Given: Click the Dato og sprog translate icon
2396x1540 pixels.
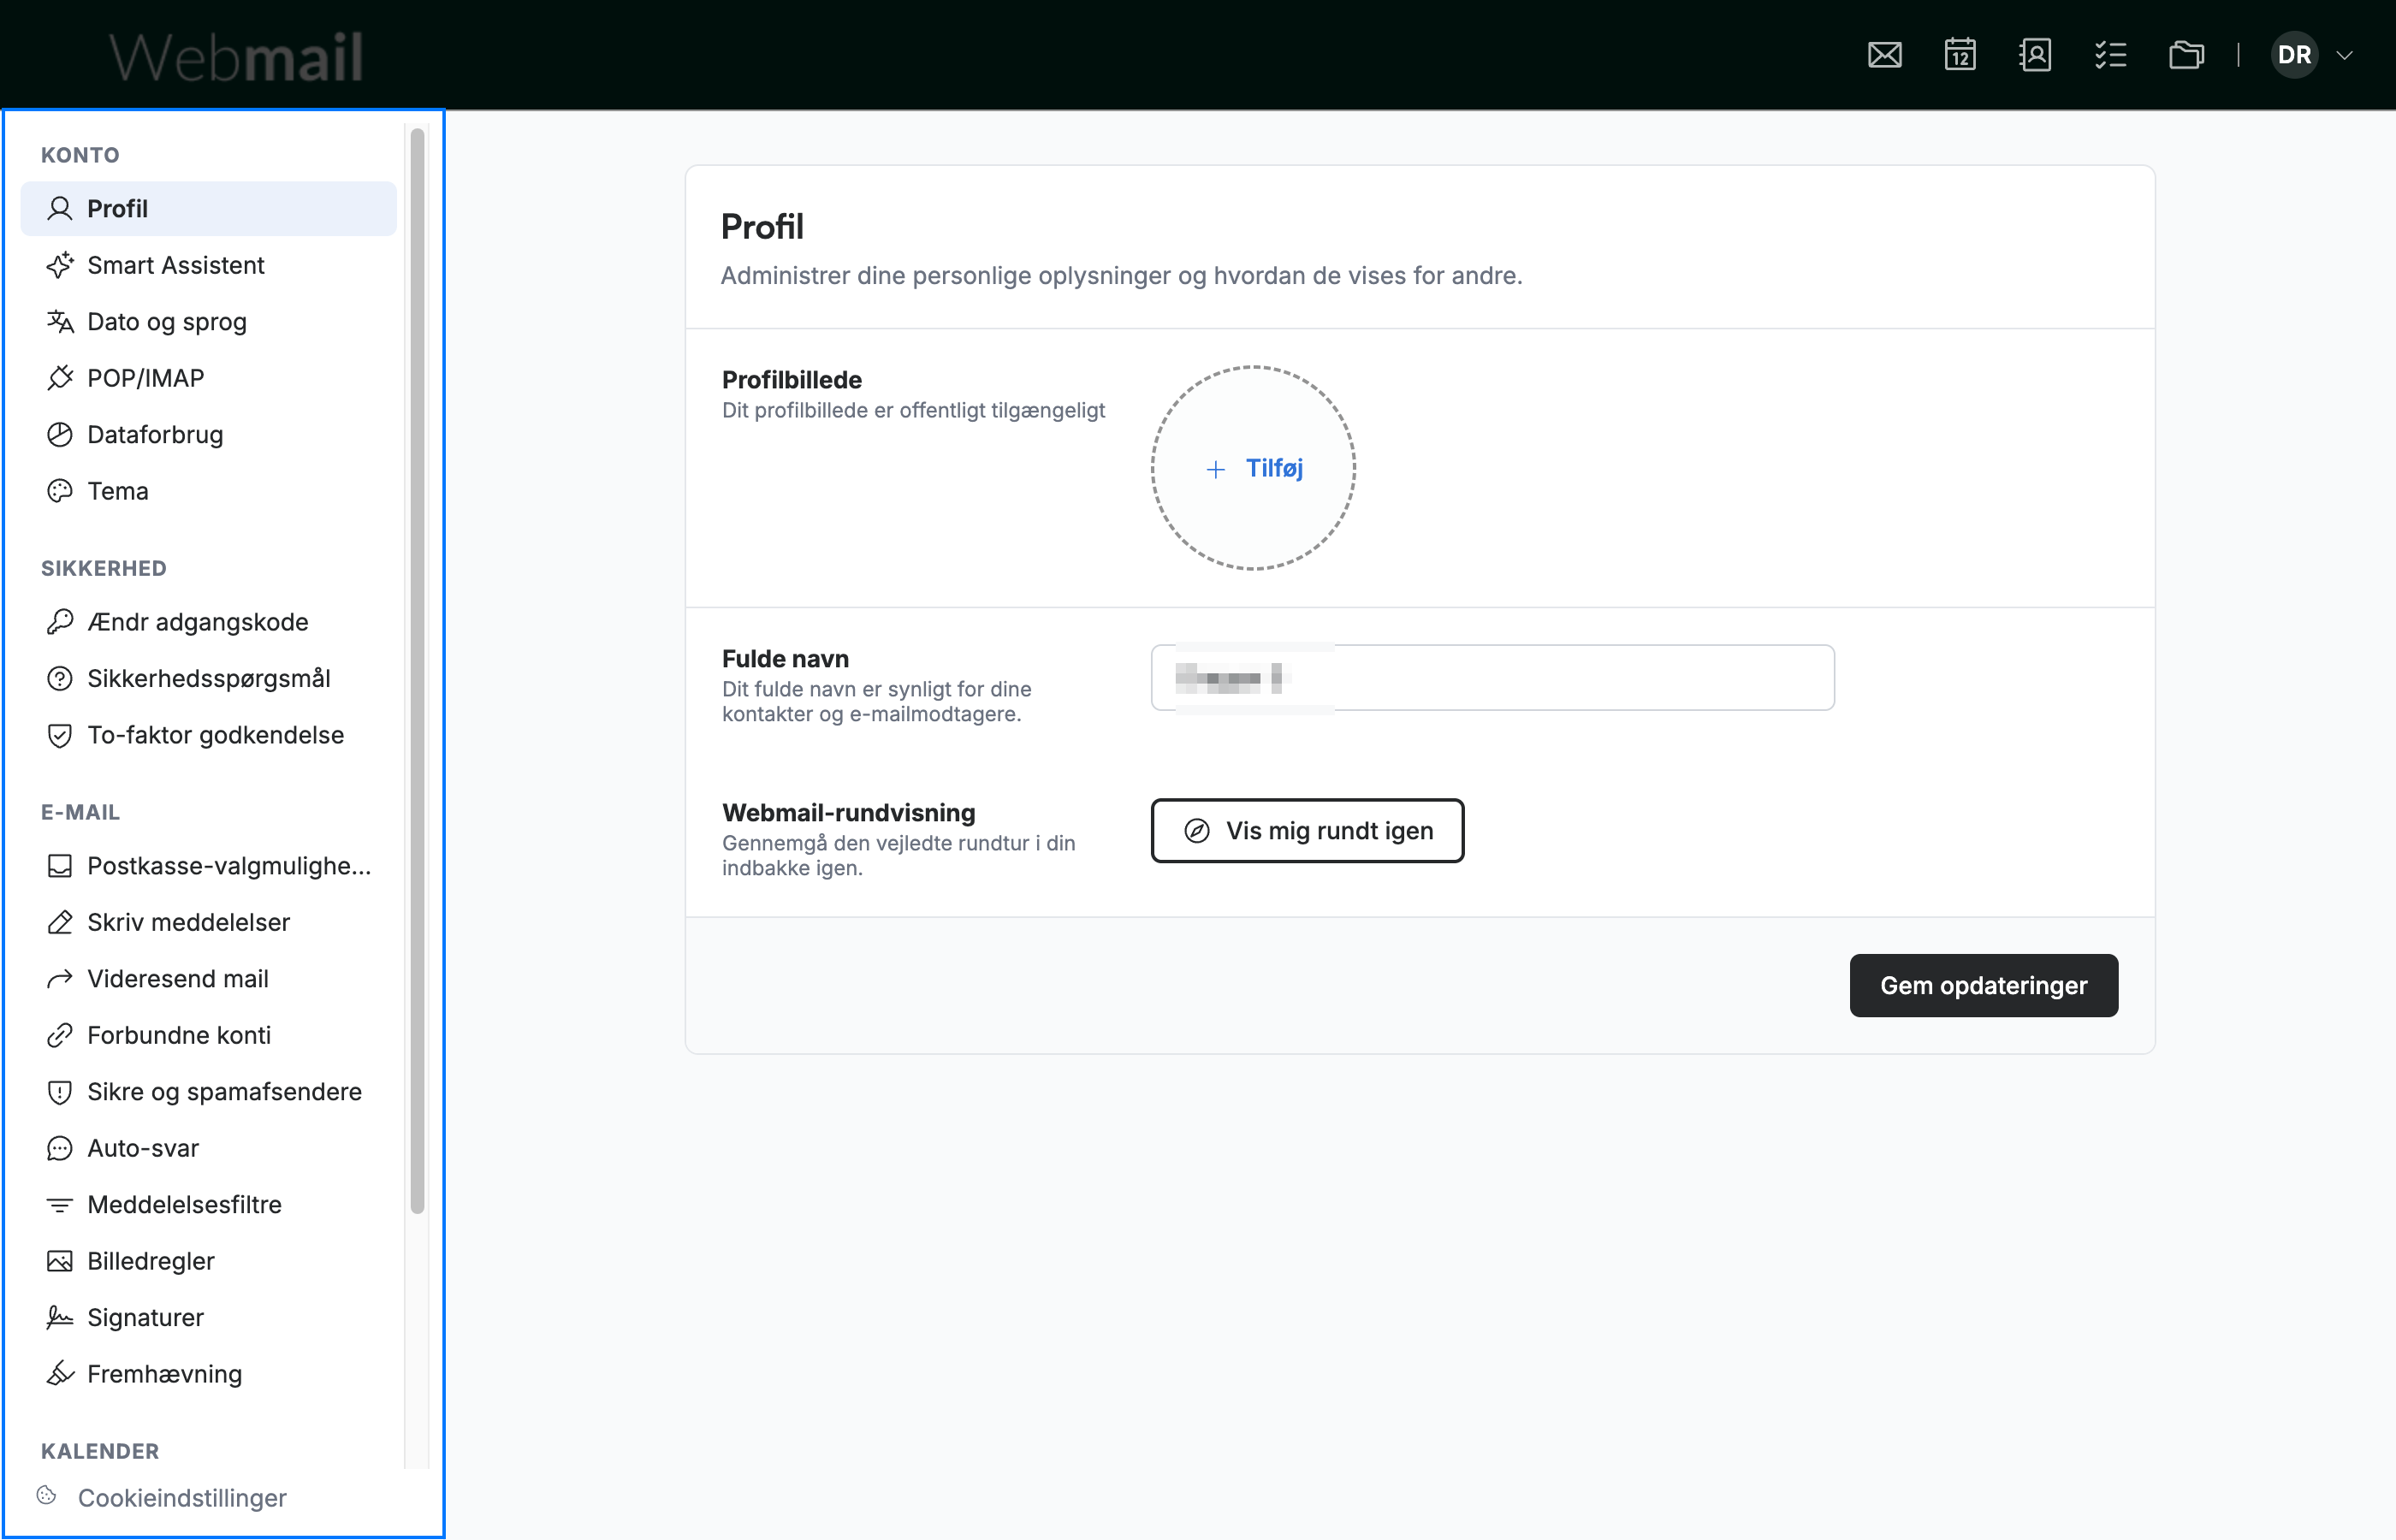Looking at the screenshot, I should pyautogui.click(x=60, y=322).
